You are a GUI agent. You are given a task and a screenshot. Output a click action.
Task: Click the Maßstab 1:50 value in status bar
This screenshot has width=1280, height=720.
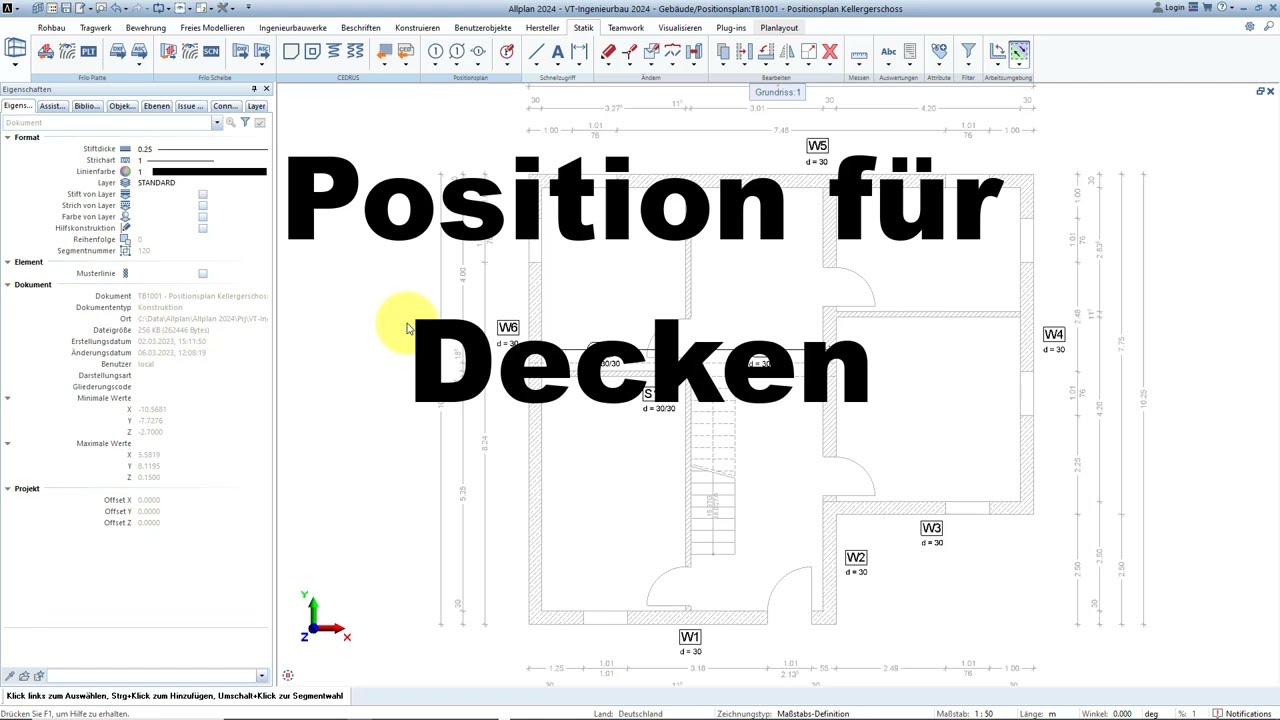point(983,714)
